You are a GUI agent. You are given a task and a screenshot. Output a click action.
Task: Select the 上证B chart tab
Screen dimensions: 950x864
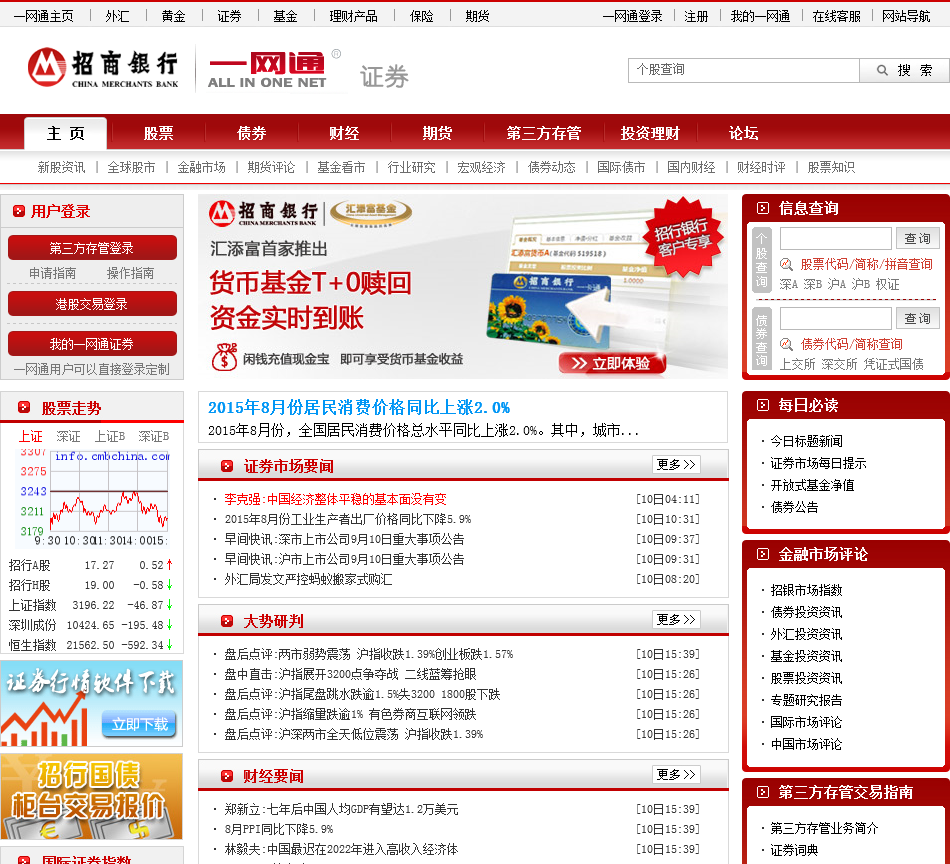pos(110,436)
